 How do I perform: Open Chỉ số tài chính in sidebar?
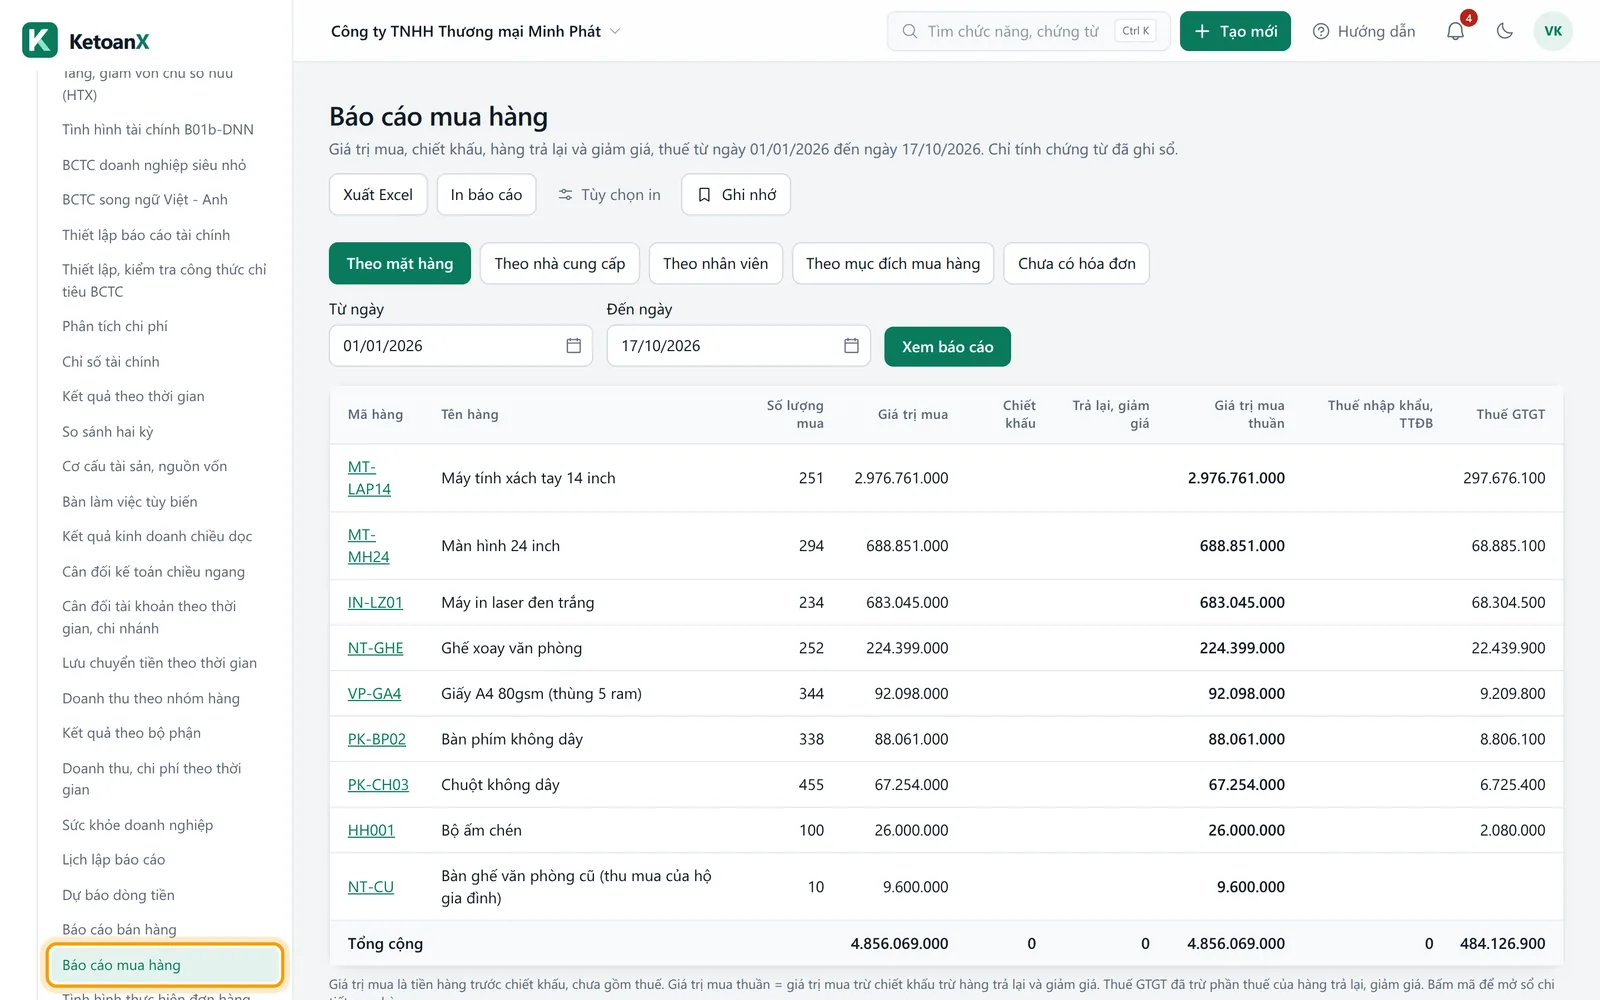(x=111, y=361)
